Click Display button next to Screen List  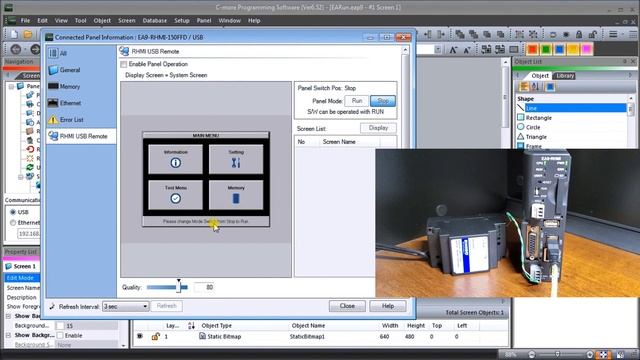[x=378, y=128]
